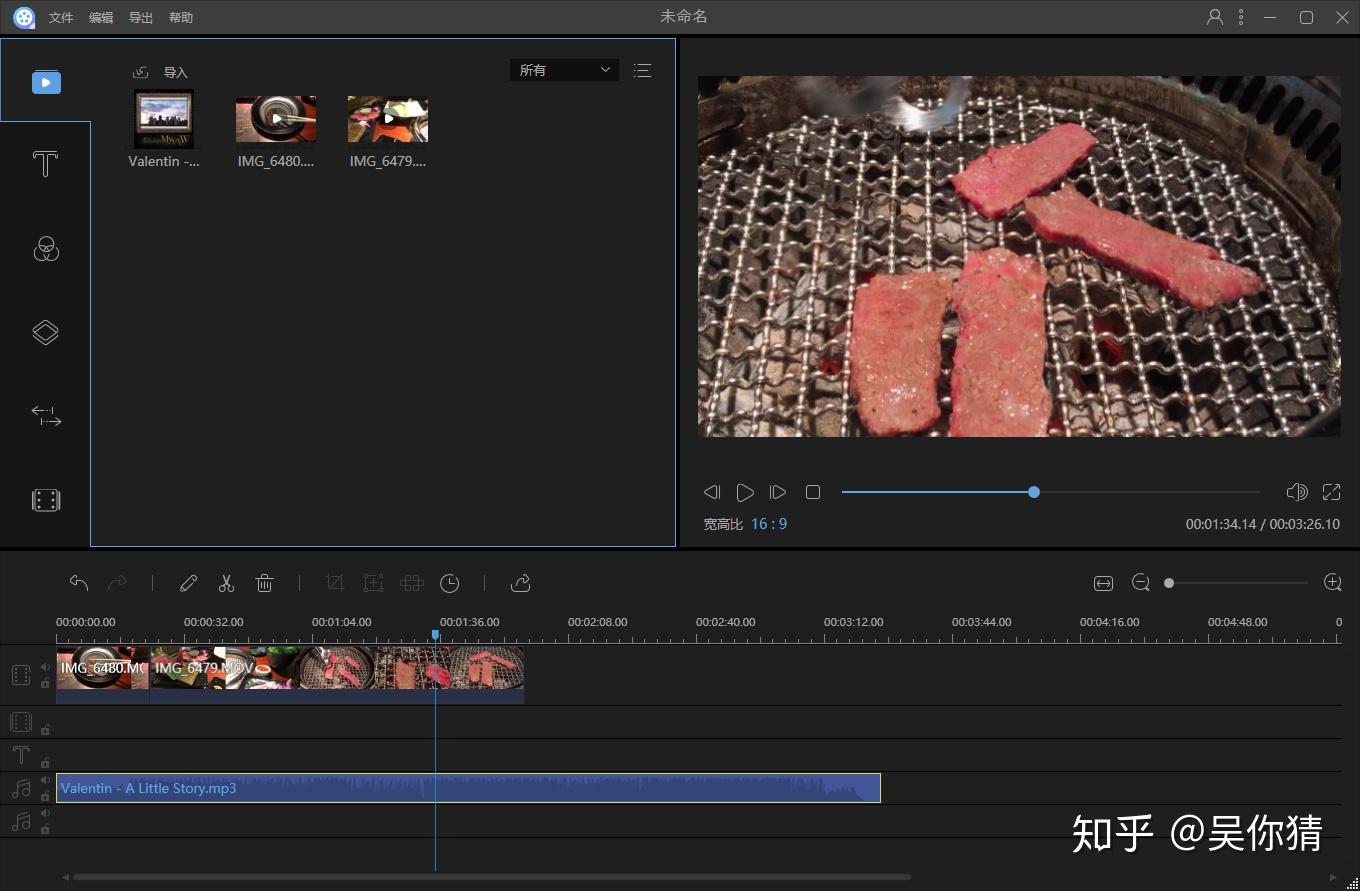Stop the preview playback
This screenshot has width=1360, height=891.
(x=813, y=492)
